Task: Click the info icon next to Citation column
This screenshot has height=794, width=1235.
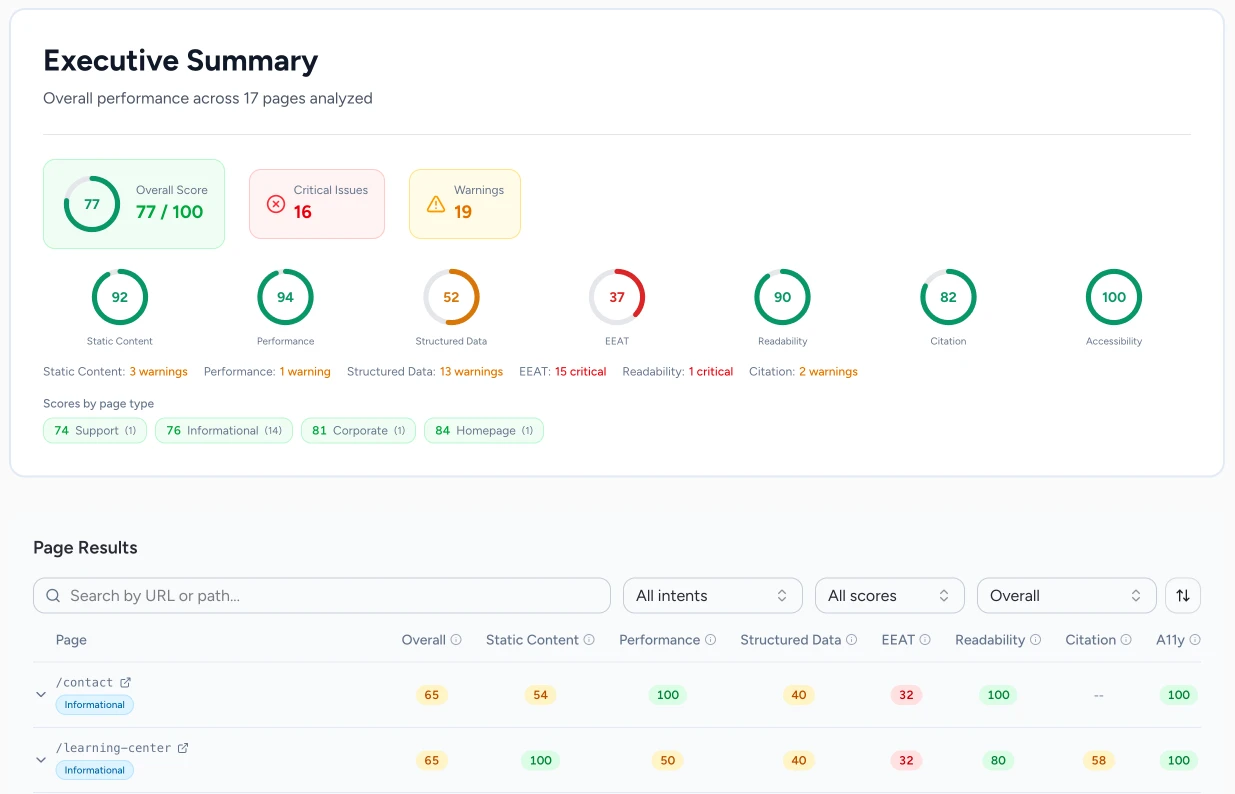Action: pos(1127,639)
